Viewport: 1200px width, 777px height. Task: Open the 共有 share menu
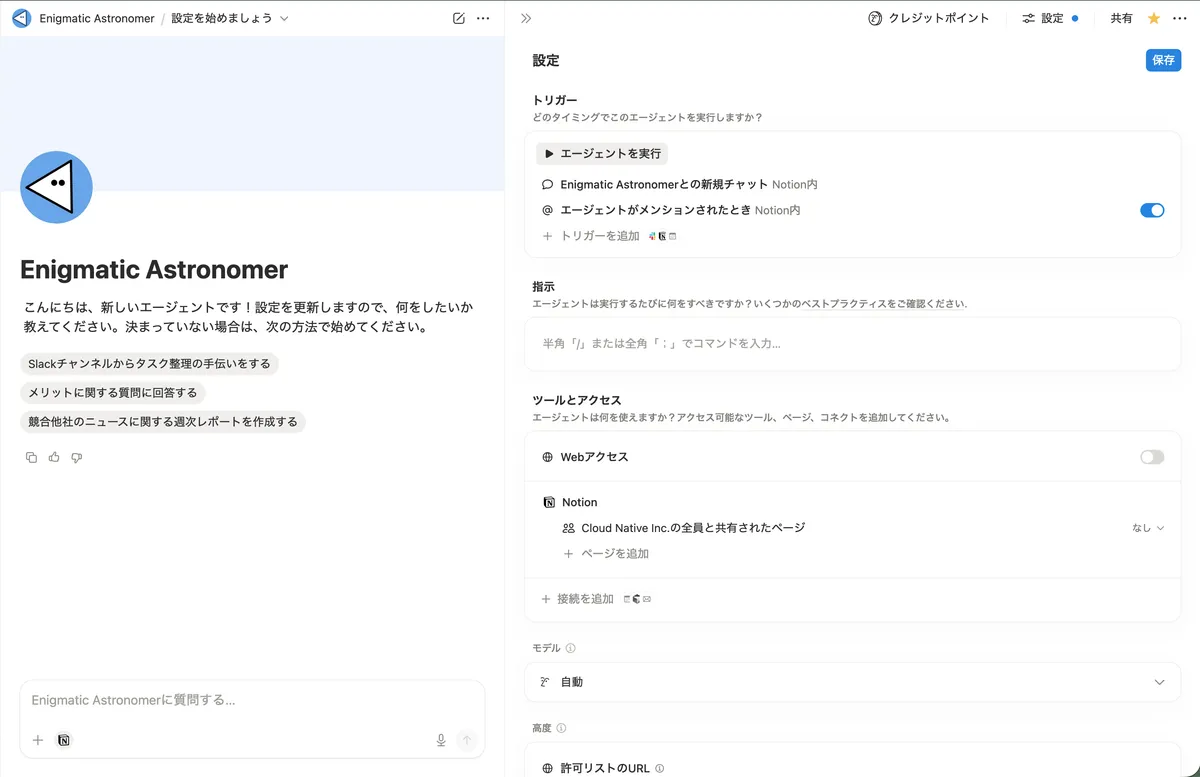point(1121,18)
